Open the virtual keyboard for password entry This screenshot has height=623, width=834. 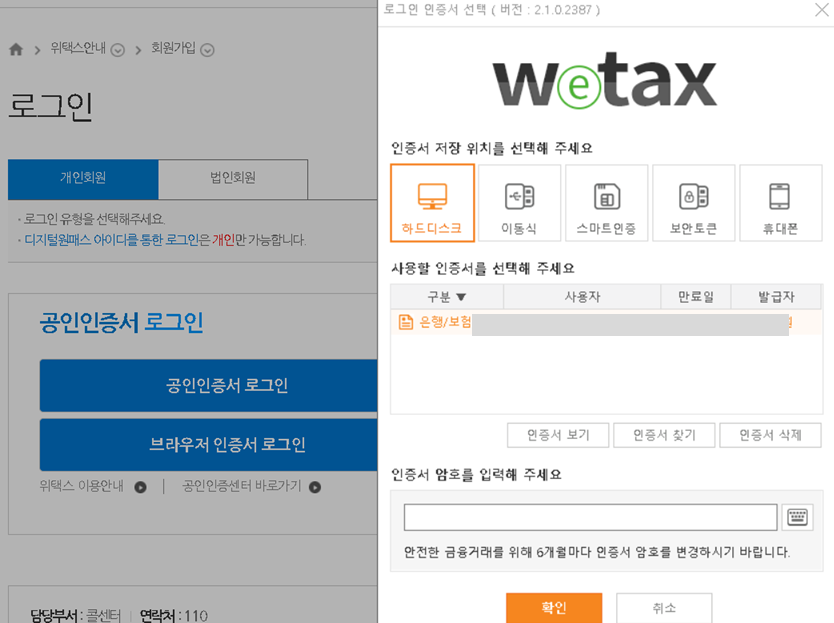pos(797,517)
